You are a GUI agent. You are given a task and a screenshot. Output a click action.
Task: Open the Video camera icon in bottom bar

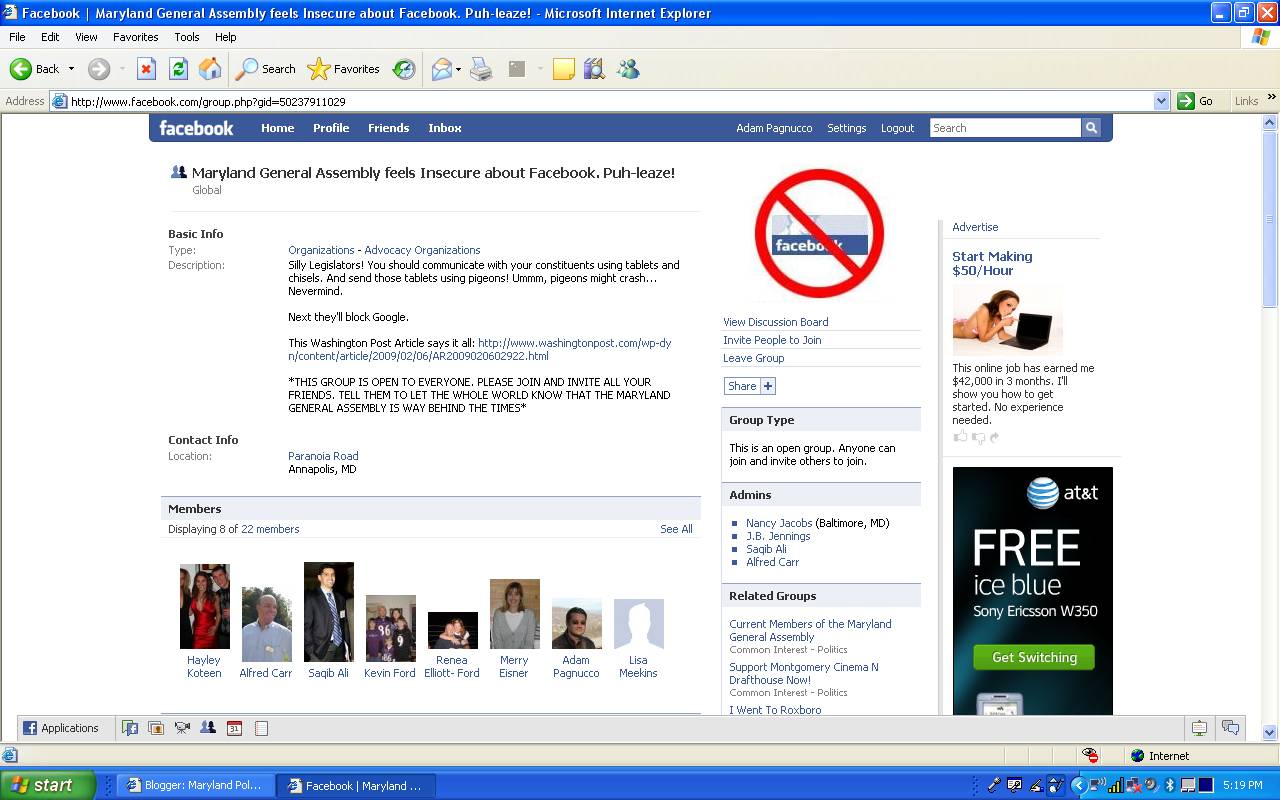coord(182,728)
